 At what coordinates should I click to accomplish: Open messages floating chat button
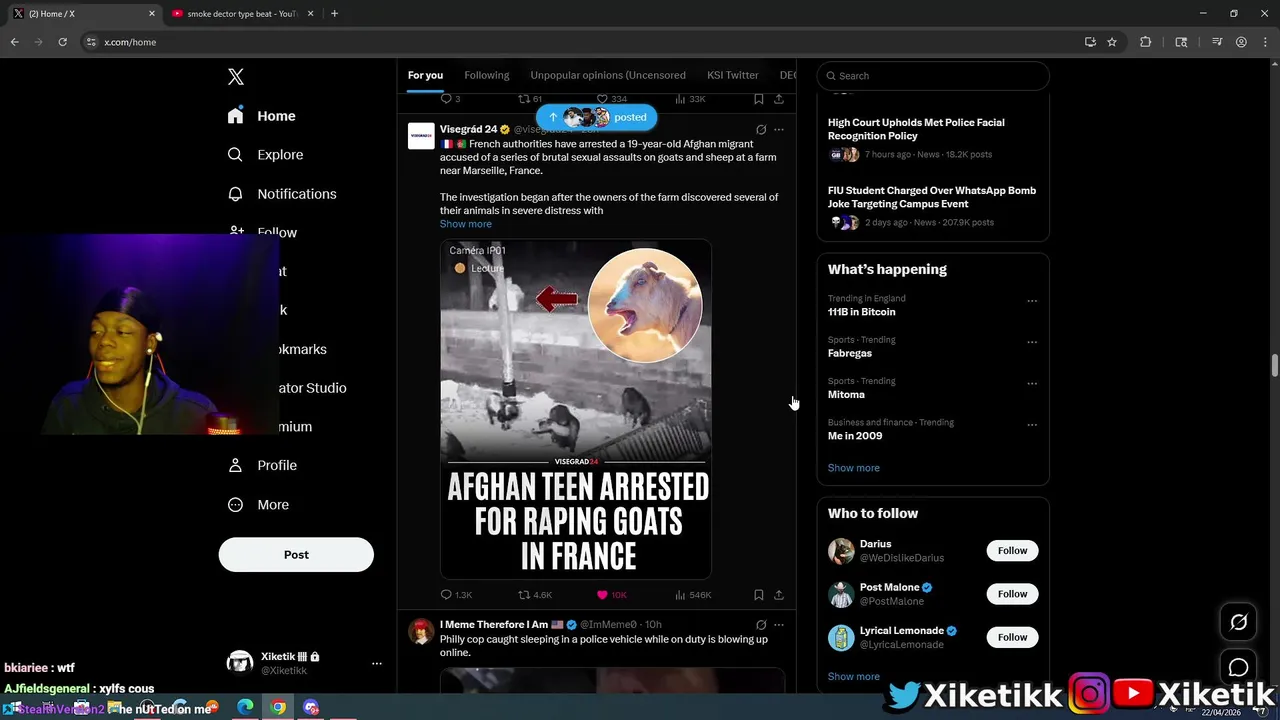click(x=1238, y=667)
